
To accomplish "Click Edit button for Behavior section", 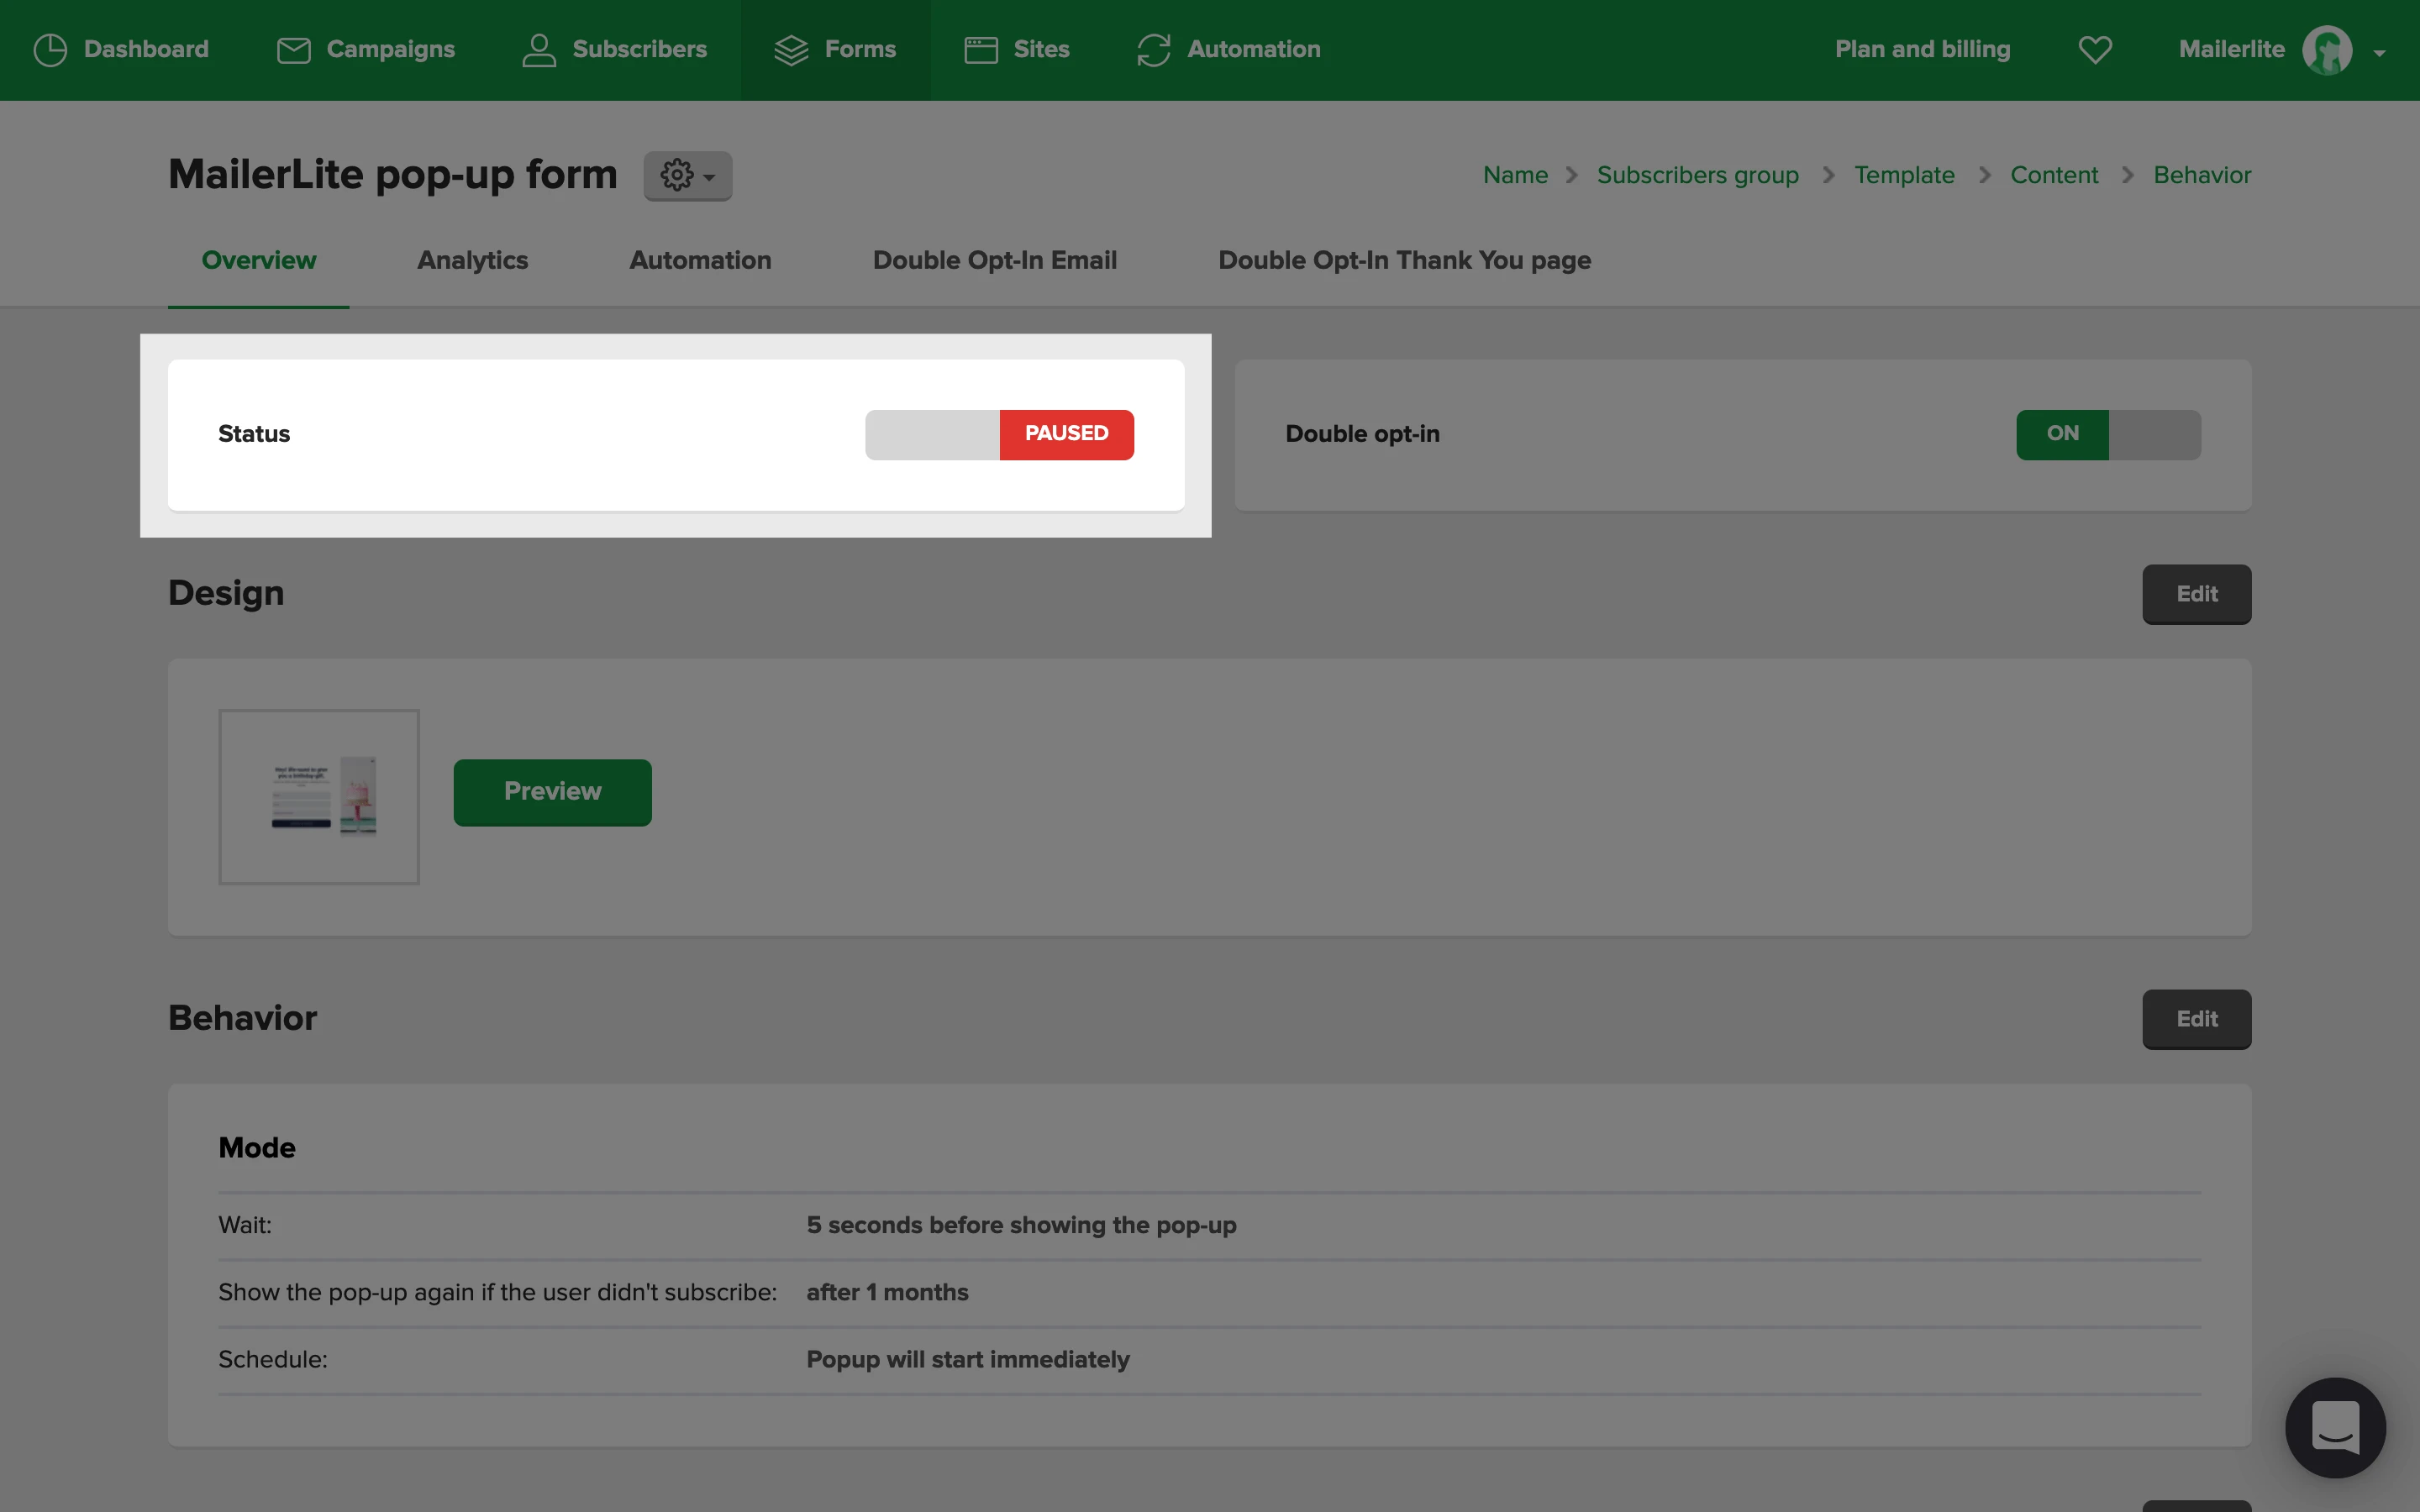I will 2196,1019.
